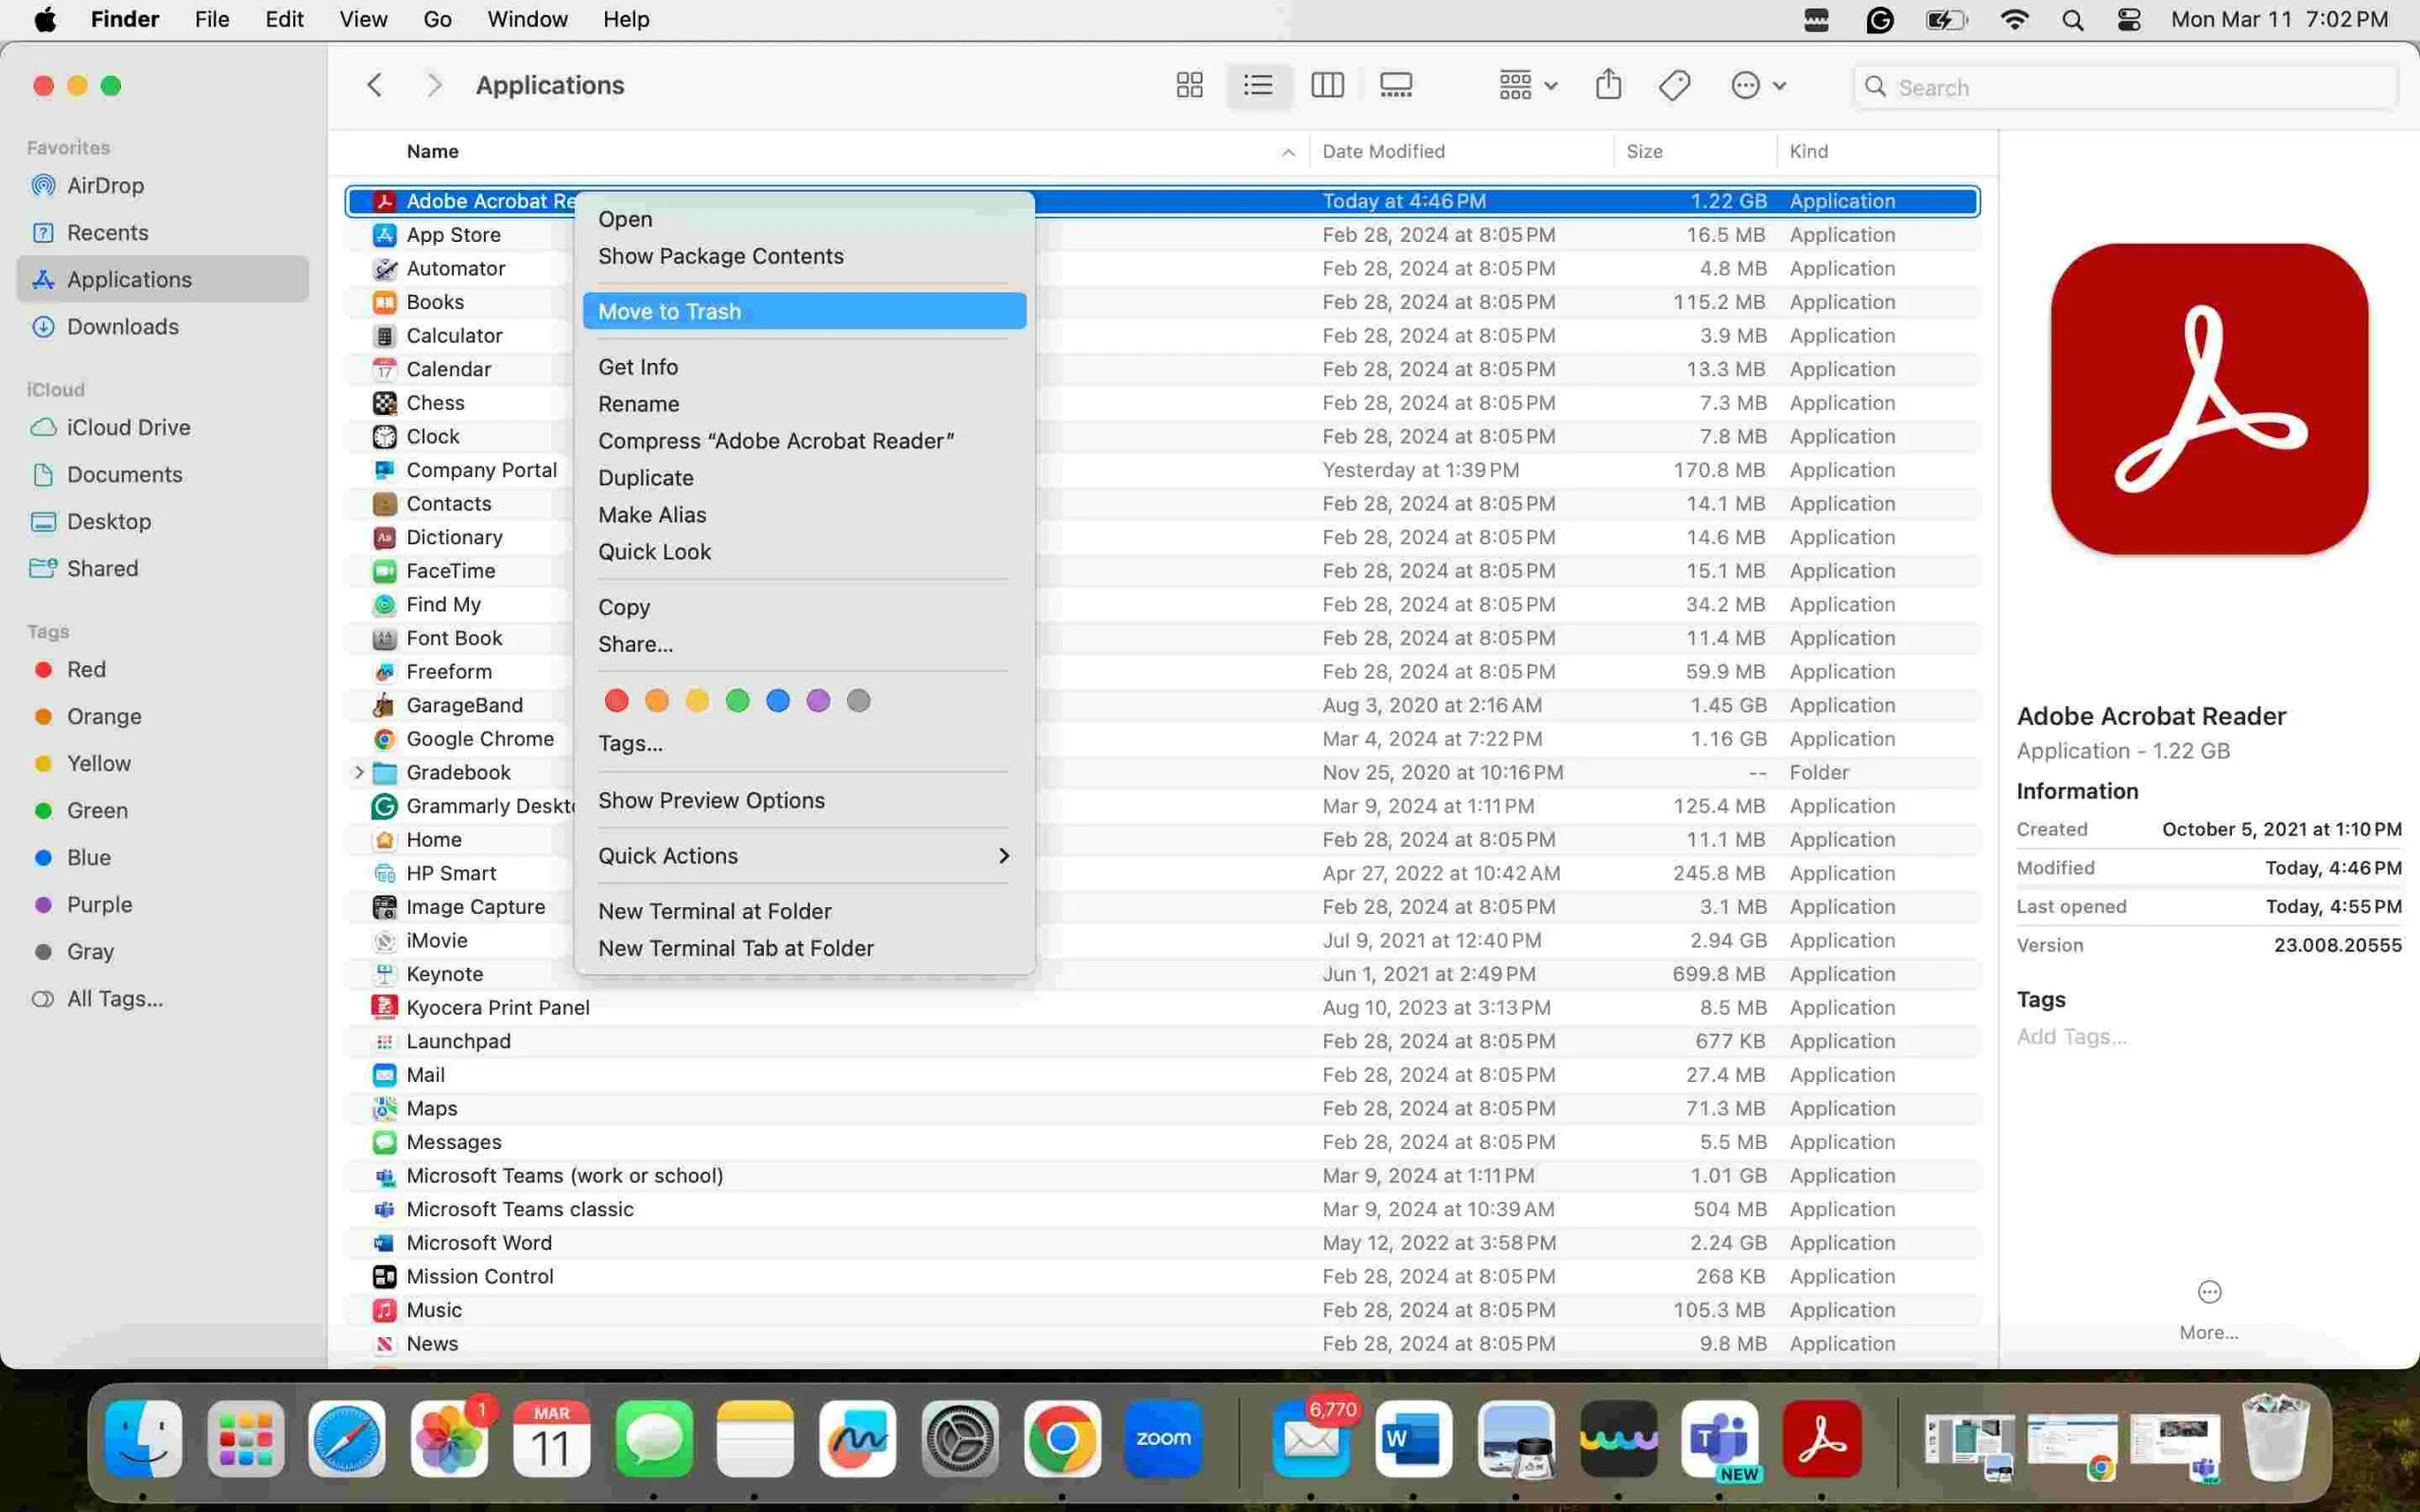Expand the Quick Actions submenu
2420x1512 pixels.
(x=804, y=856)
